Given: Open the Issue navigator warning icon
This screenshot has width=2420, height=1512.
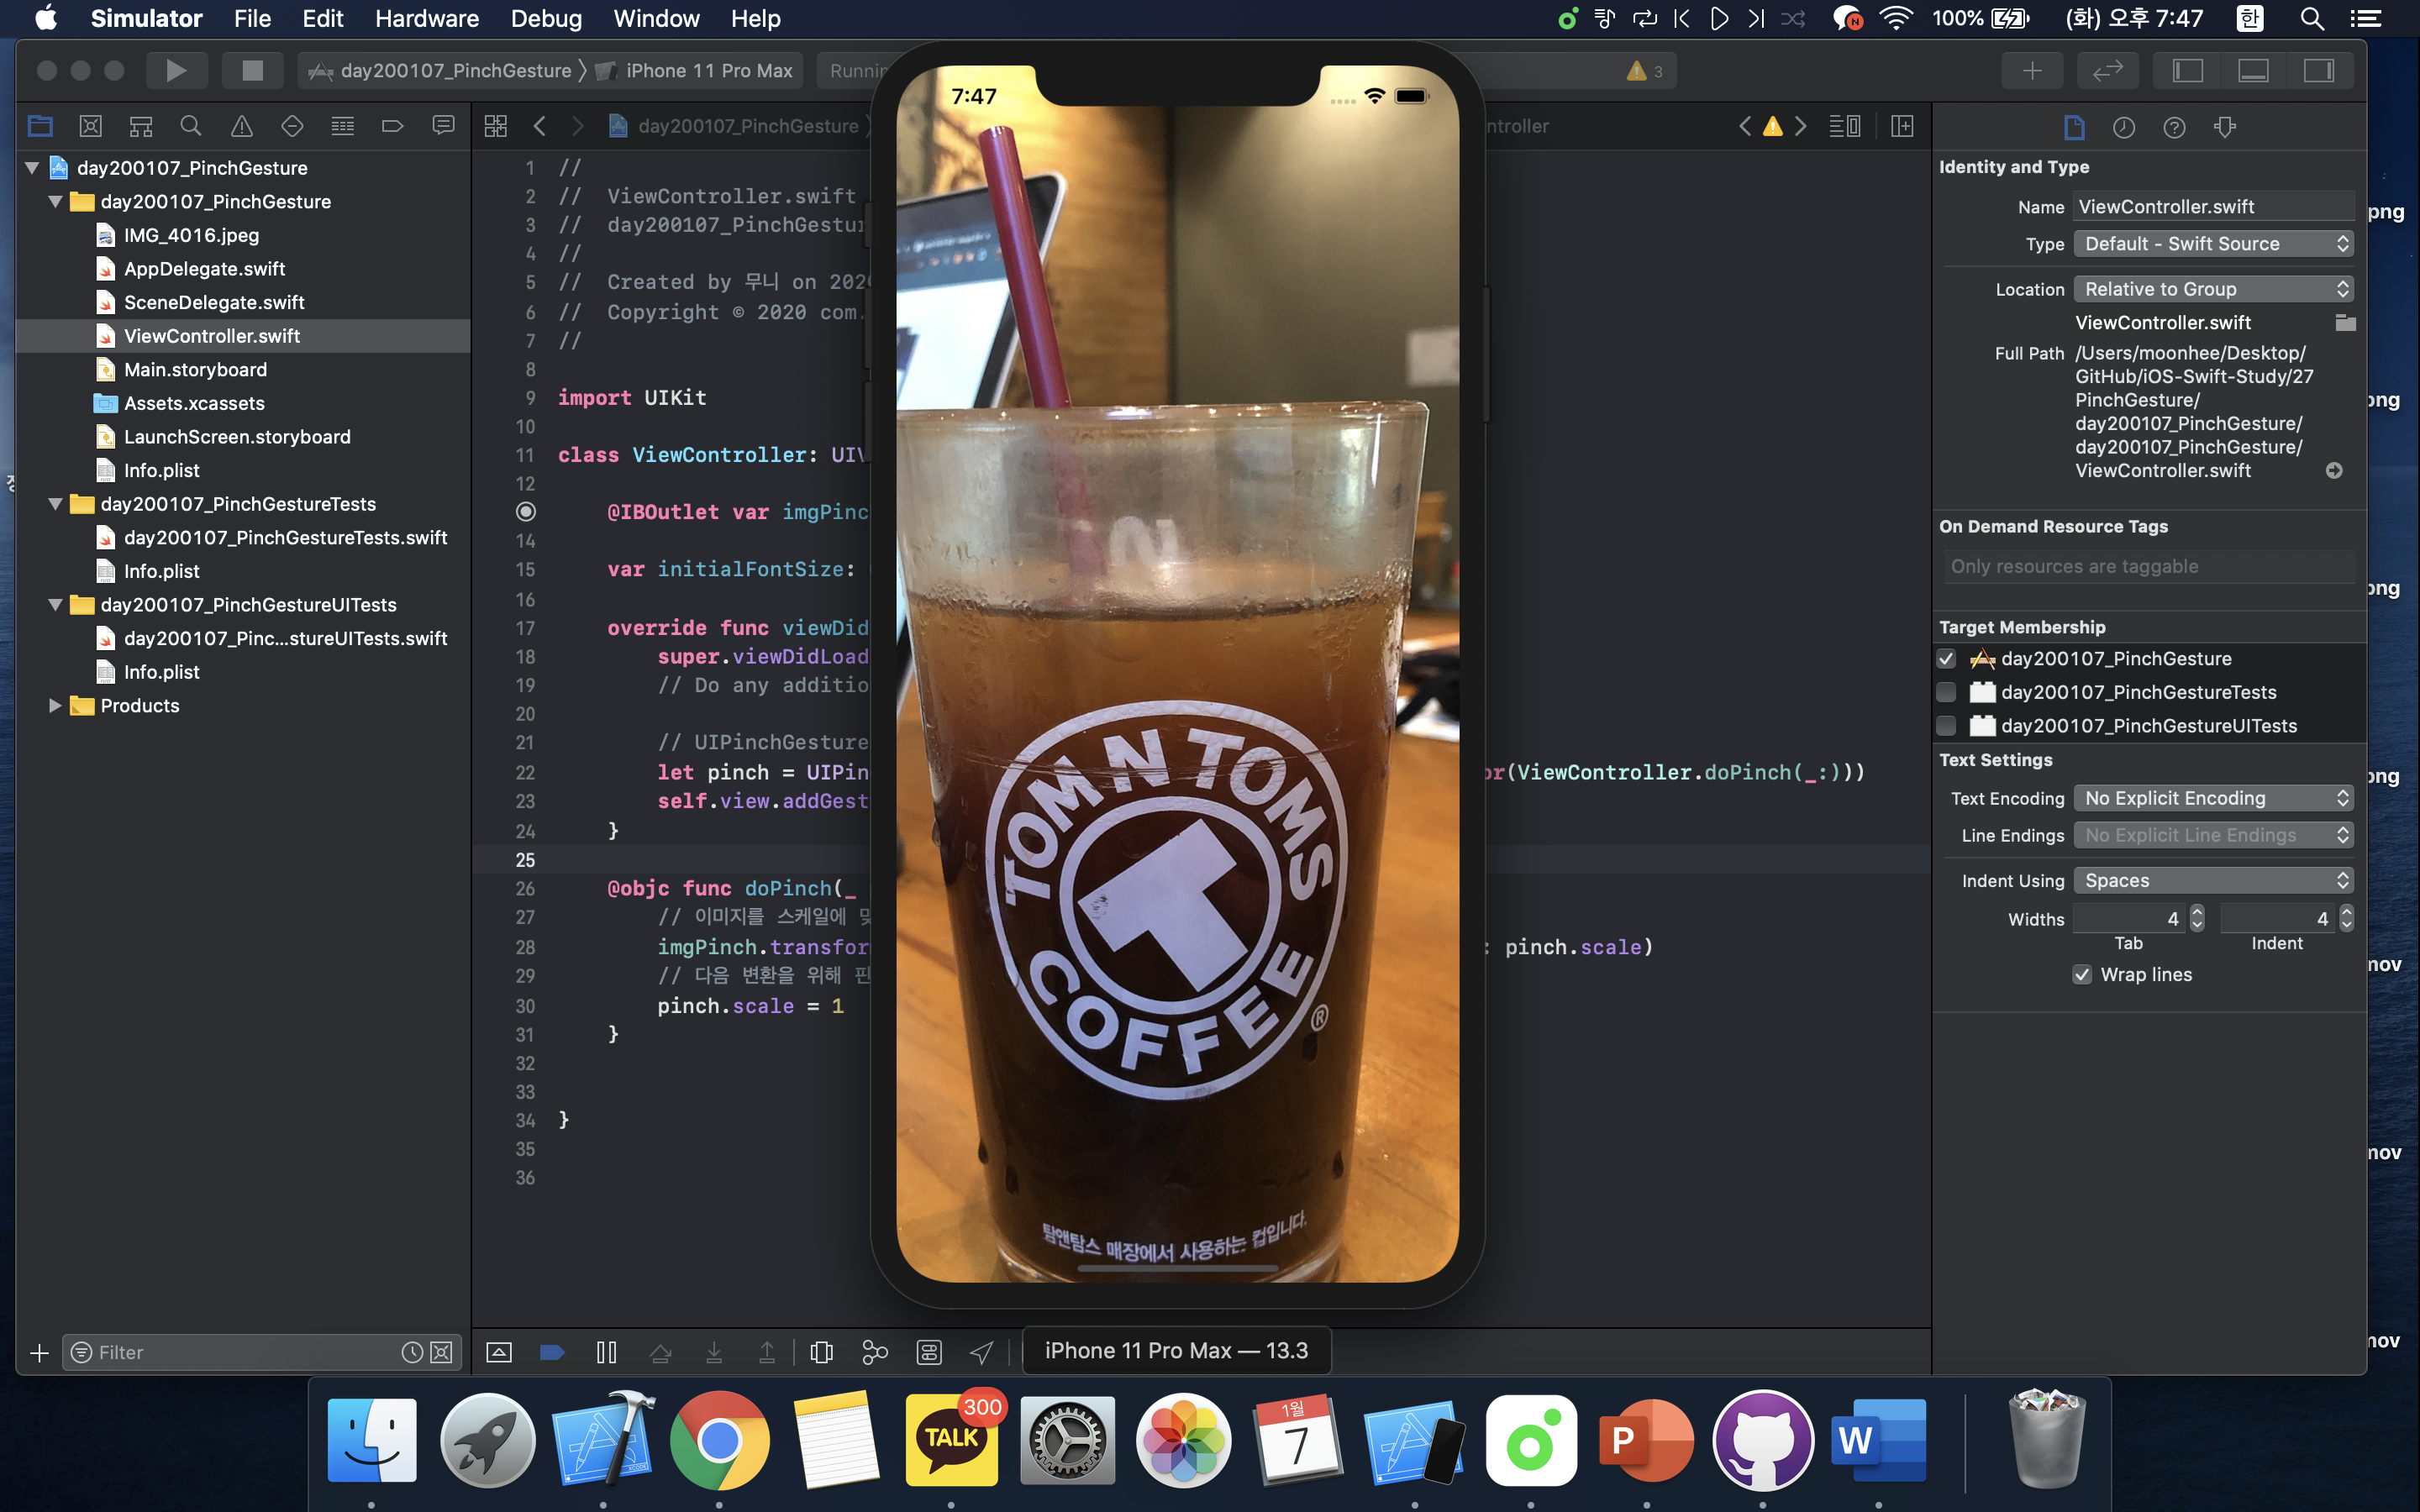Looking at the screenshot, I should click(241, 126).
